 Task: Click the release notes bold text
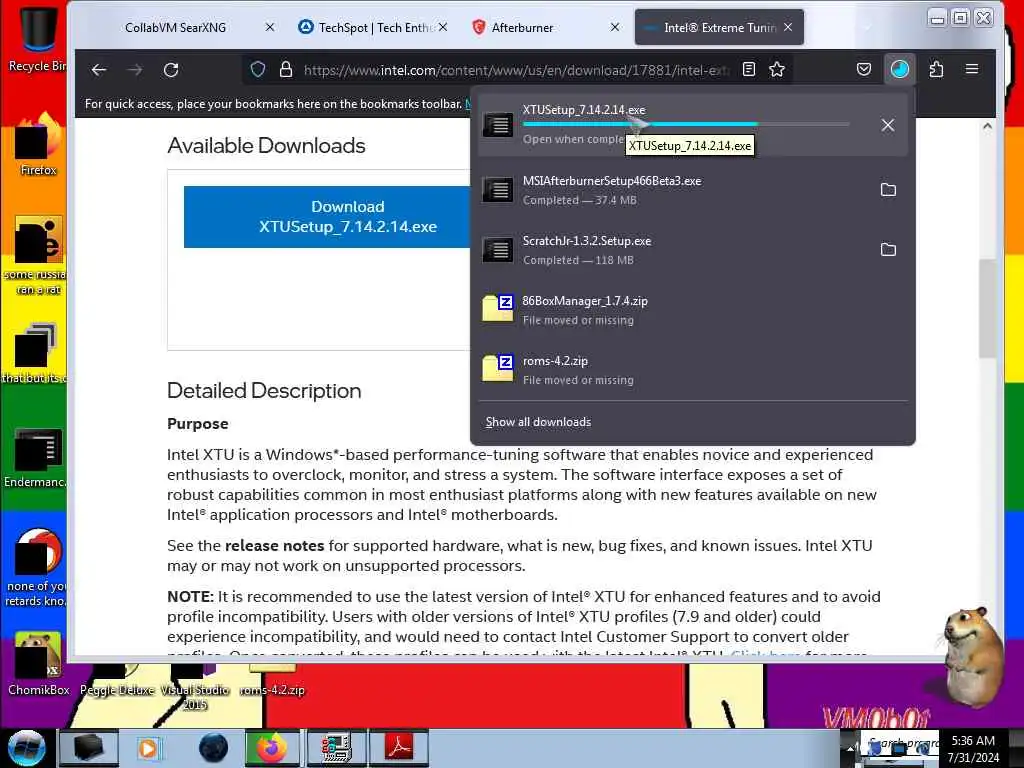274,545
